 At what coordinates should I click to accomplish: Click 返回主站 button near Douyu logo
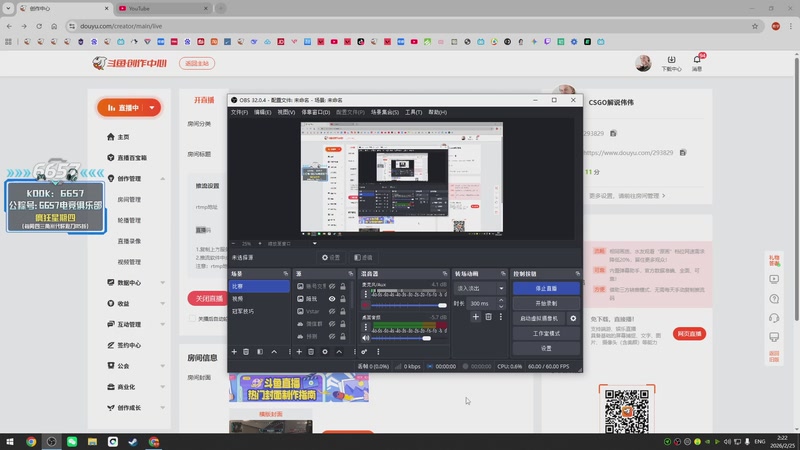click(197, 63)
